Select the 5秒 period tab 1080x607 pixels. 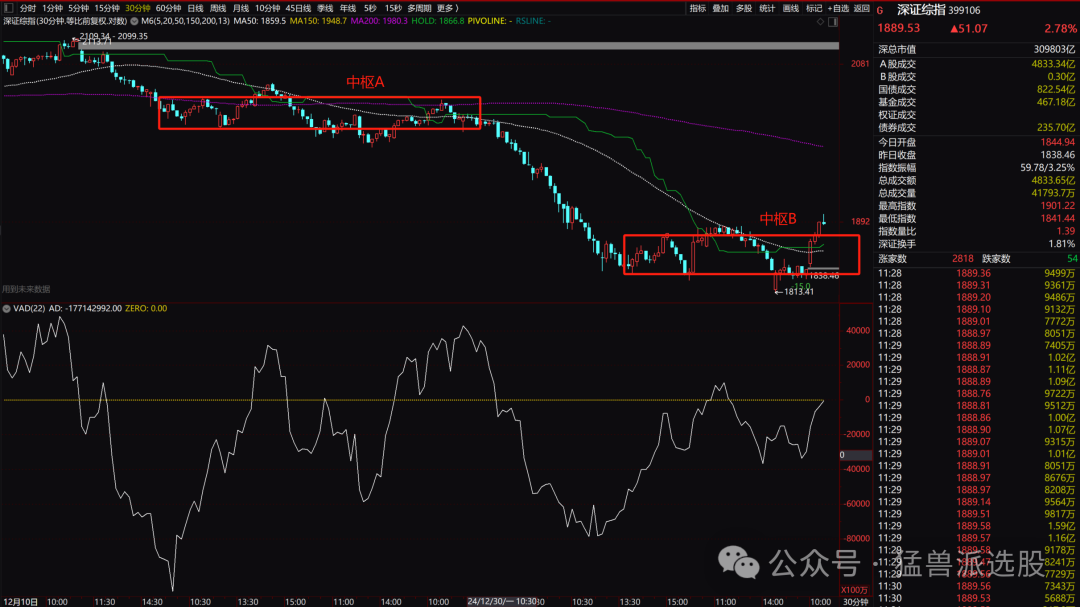point(371,8)
